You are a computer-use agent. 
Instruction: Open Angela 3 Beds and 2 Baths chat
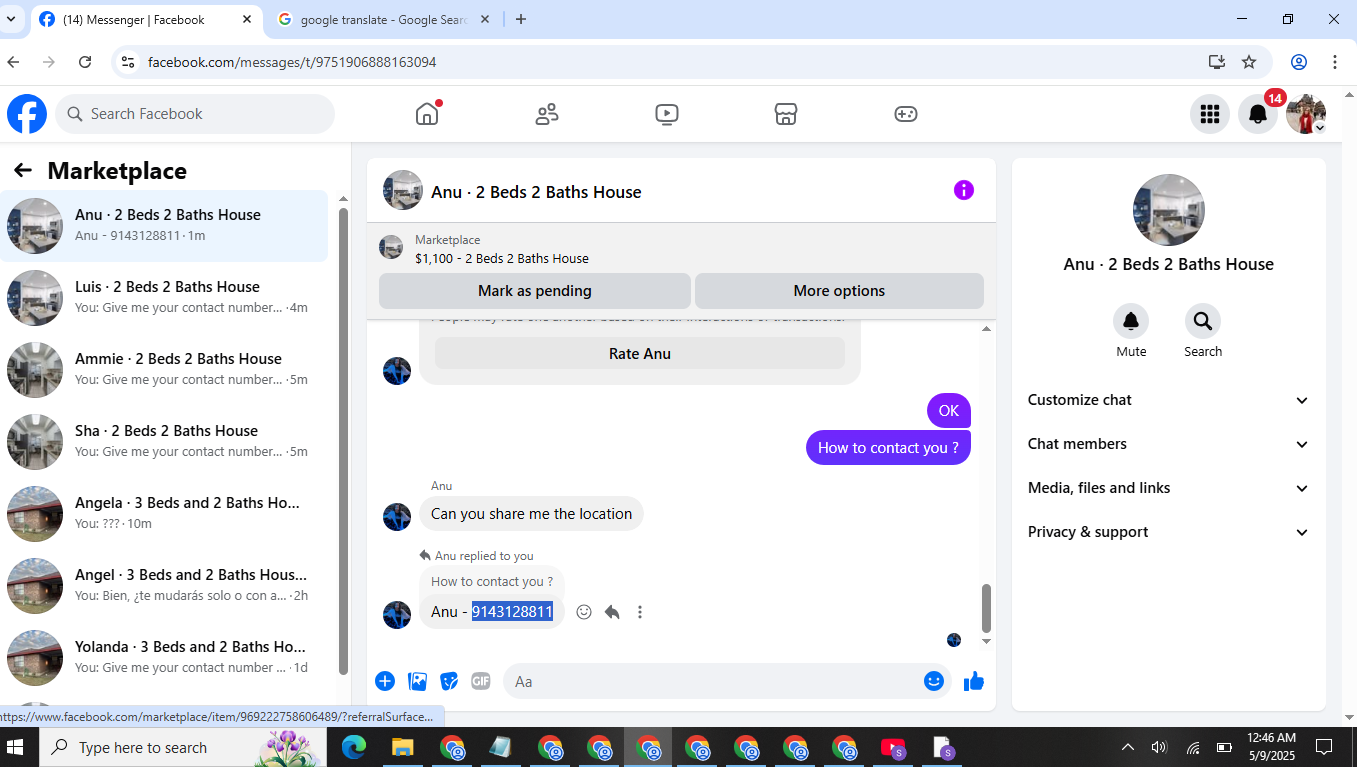164,514
